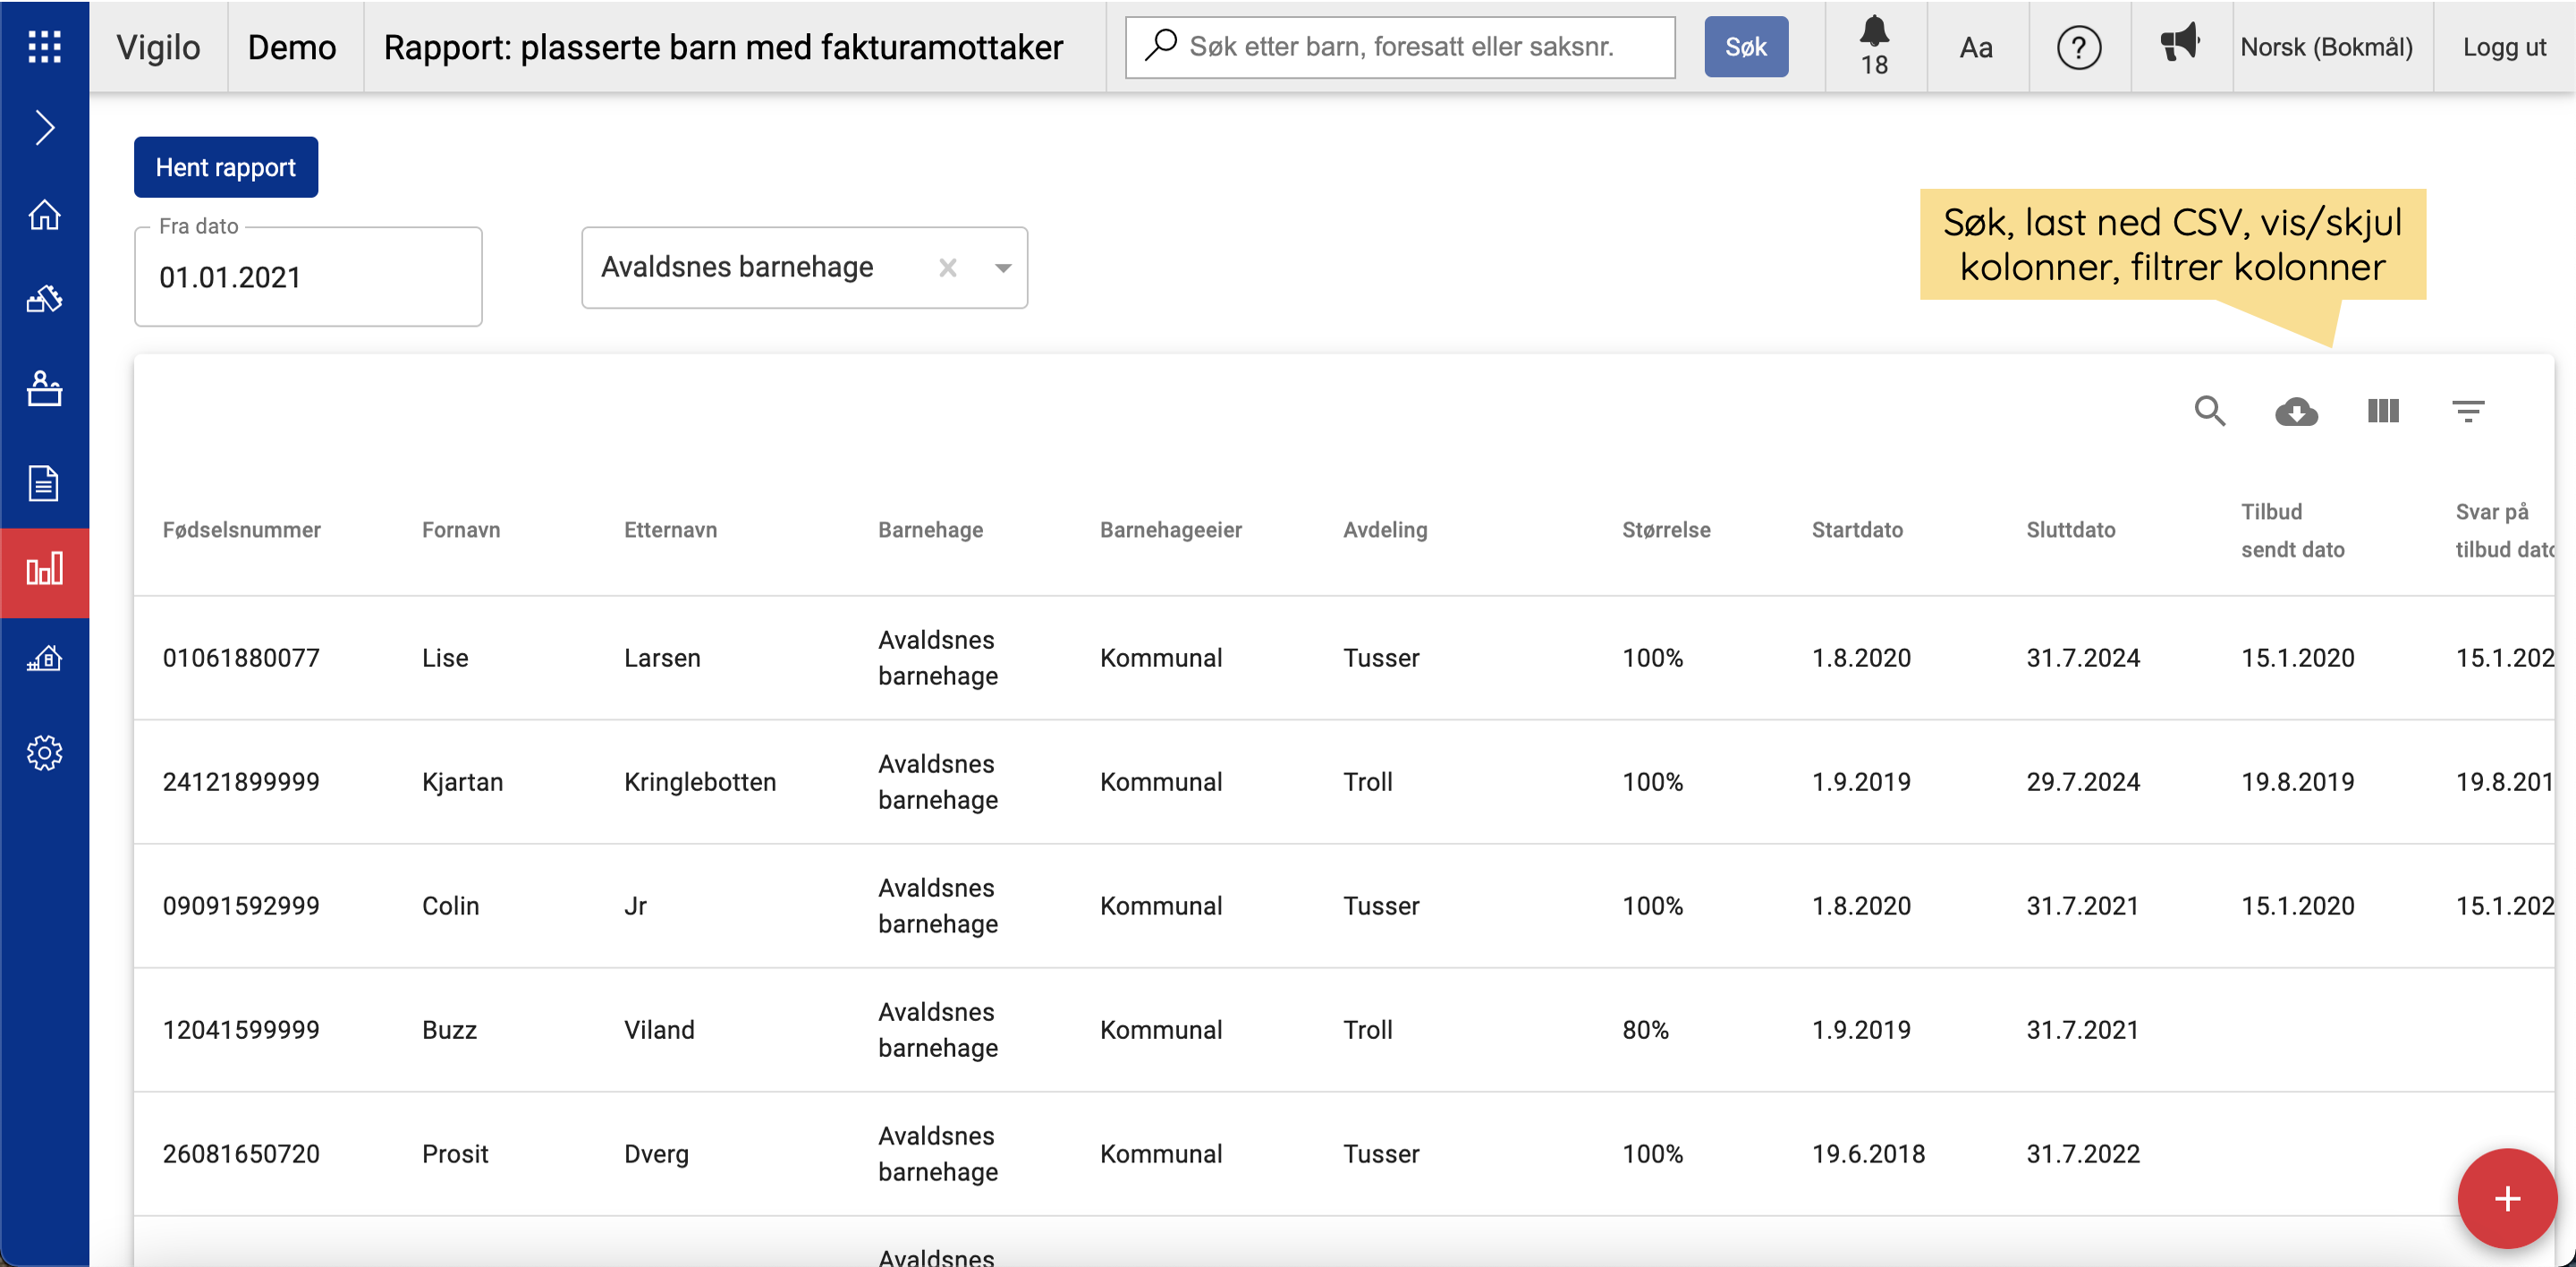Click surname Kringlebotten
The image size is (2576, 1267).
click(700, 782)
